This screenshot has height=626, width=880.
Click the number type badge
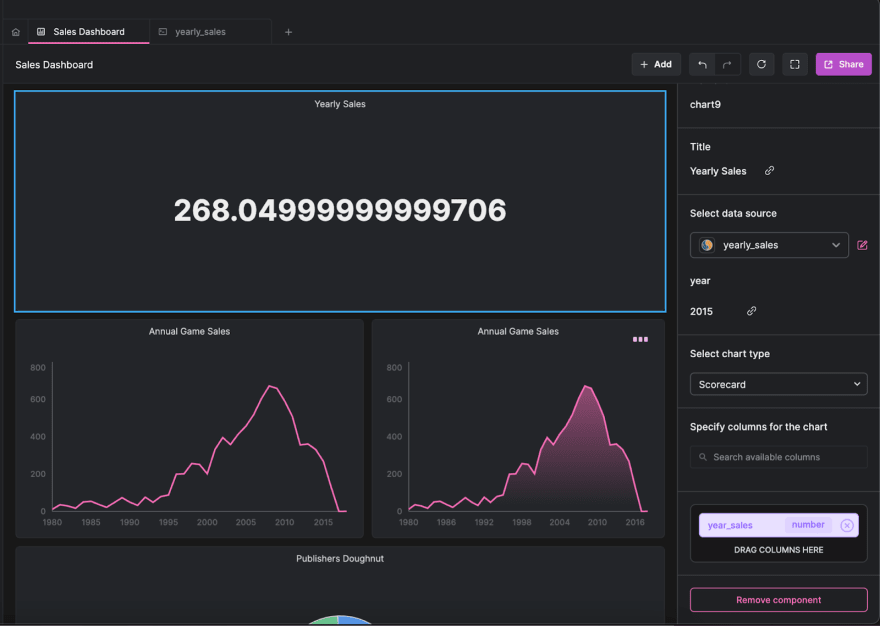(808, 525)
